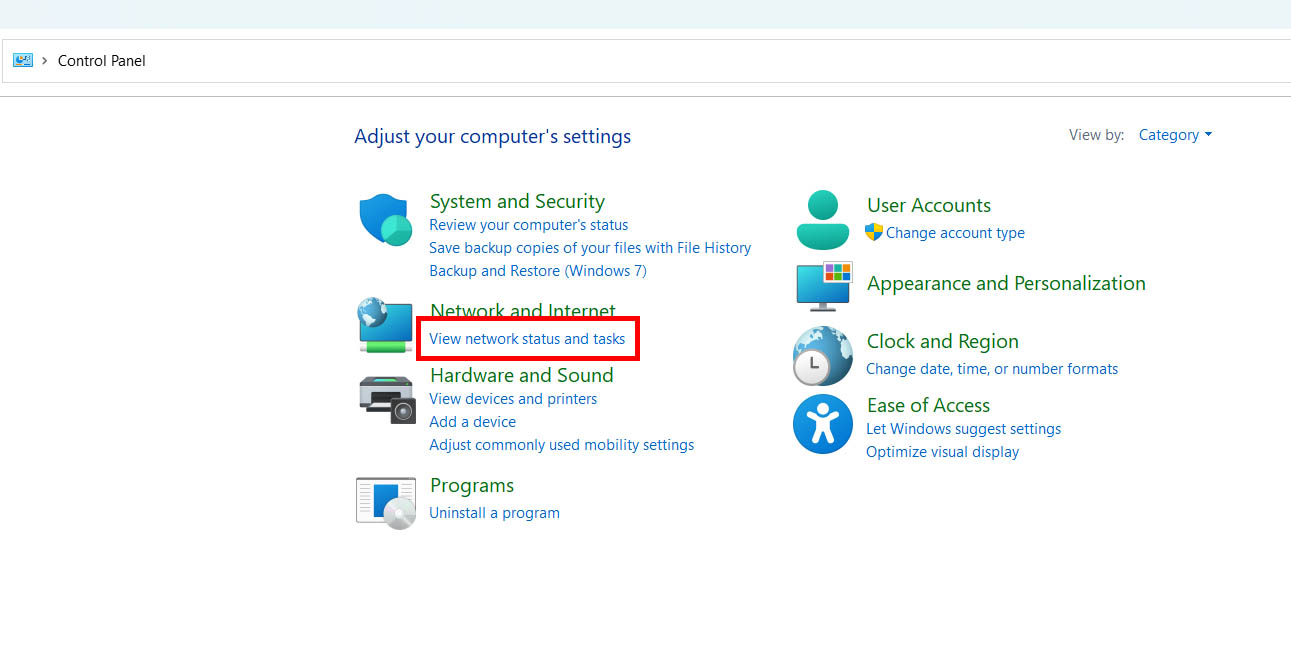This screenshot has height=661, width=1291.
Task: Select Change account type link
Action: 955,233
